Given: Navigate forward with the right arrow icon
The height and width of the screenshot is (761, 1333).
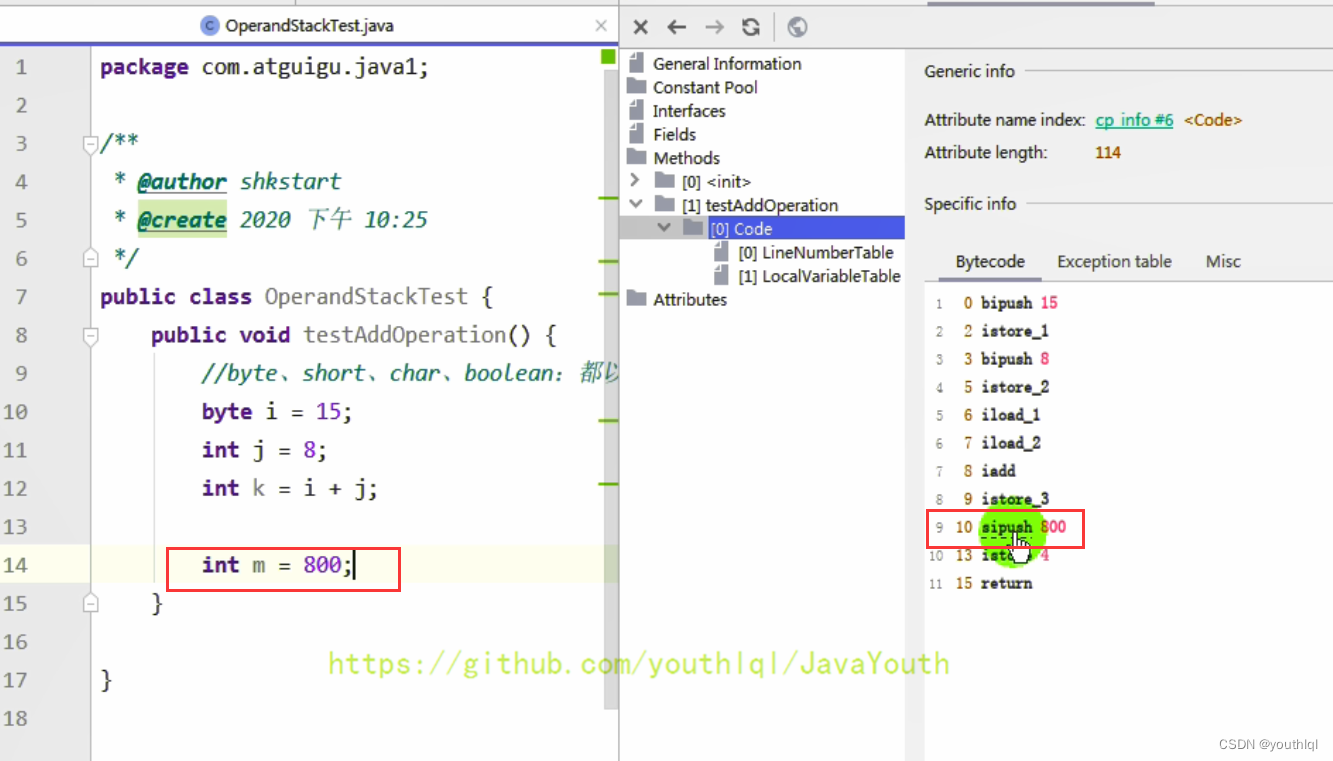Looking at the screenshot, I should [714, 27].
